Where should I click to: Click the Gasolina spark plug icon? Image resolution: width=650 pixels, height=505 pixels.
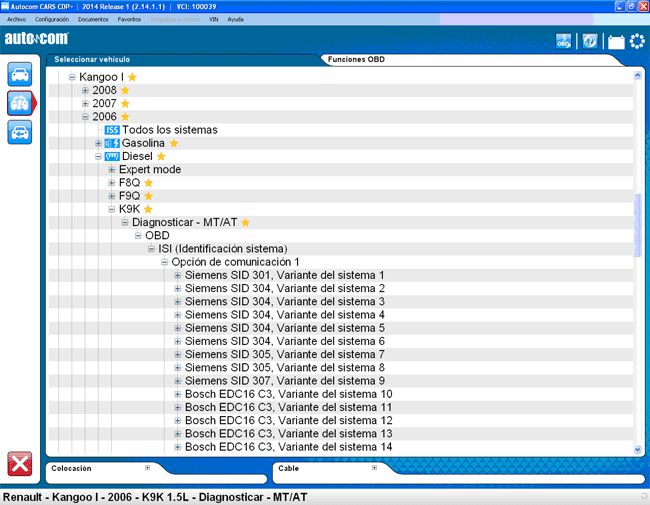(112, 143)
